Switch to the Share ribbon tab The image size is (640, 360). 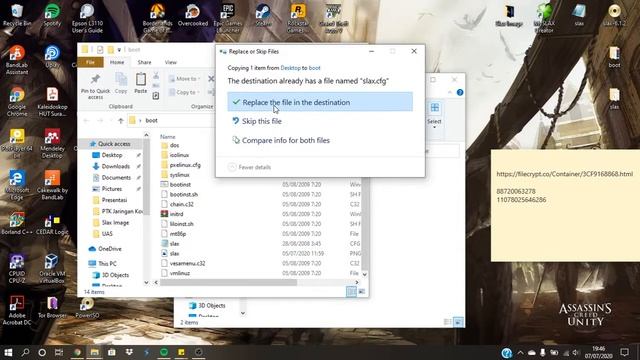144,62
